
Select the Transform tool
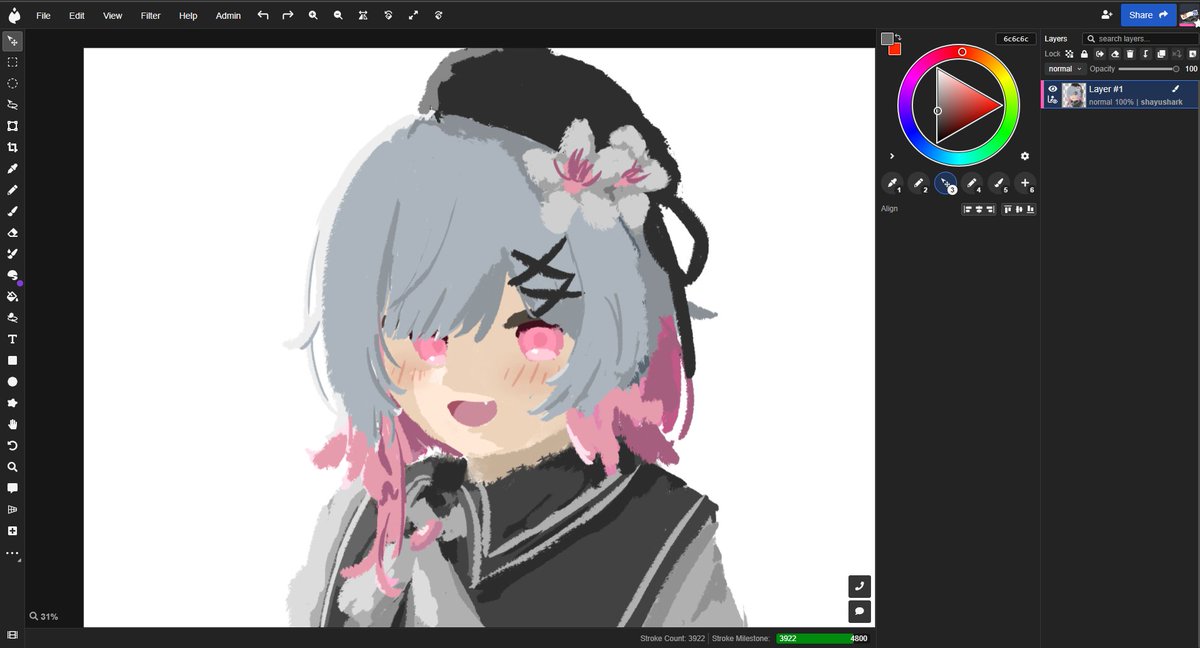coord(12,126)
